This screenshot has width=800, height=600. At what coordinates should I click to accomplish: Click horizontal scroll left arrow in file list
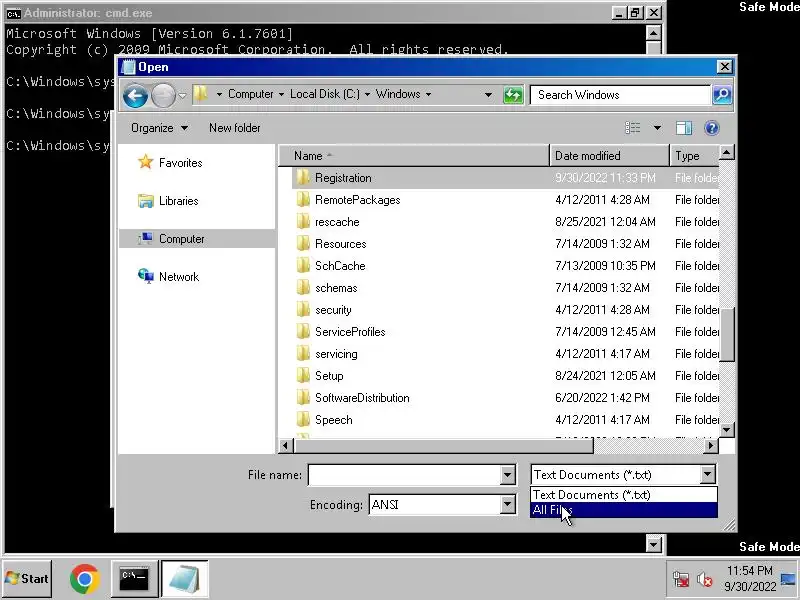click(x=285, y=446)
